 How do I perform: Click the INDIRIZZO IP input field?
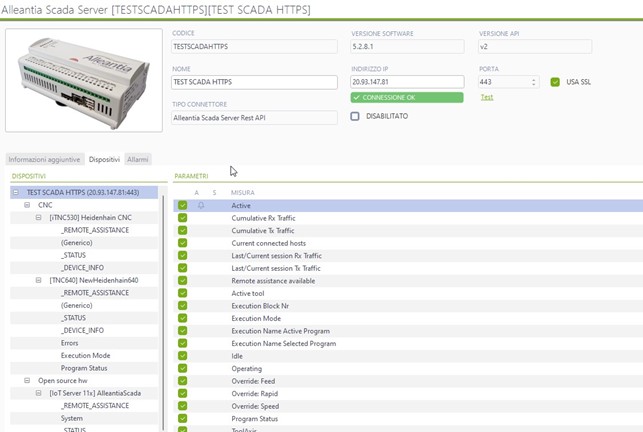[x=407, y=82]
